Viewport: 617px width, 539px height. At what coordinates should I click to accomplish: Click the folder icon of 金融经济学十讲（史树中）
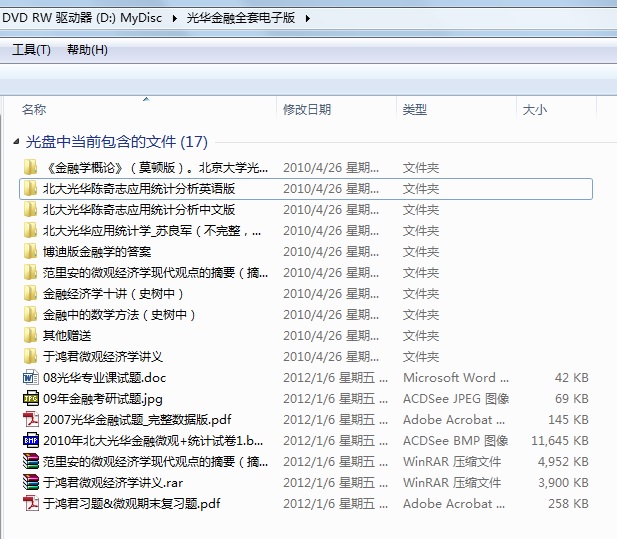(30, 294)
